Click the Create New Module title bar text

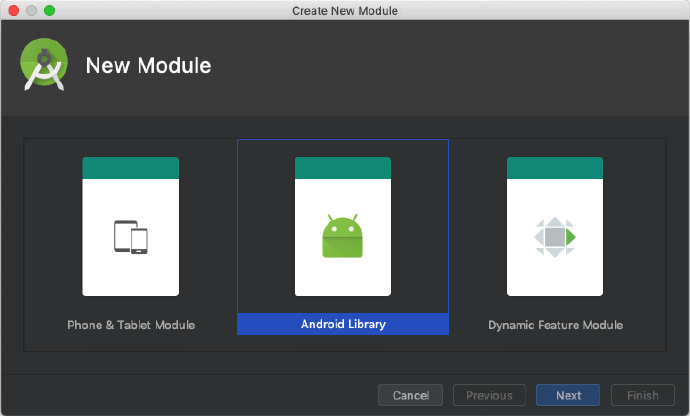click(345, 11)
